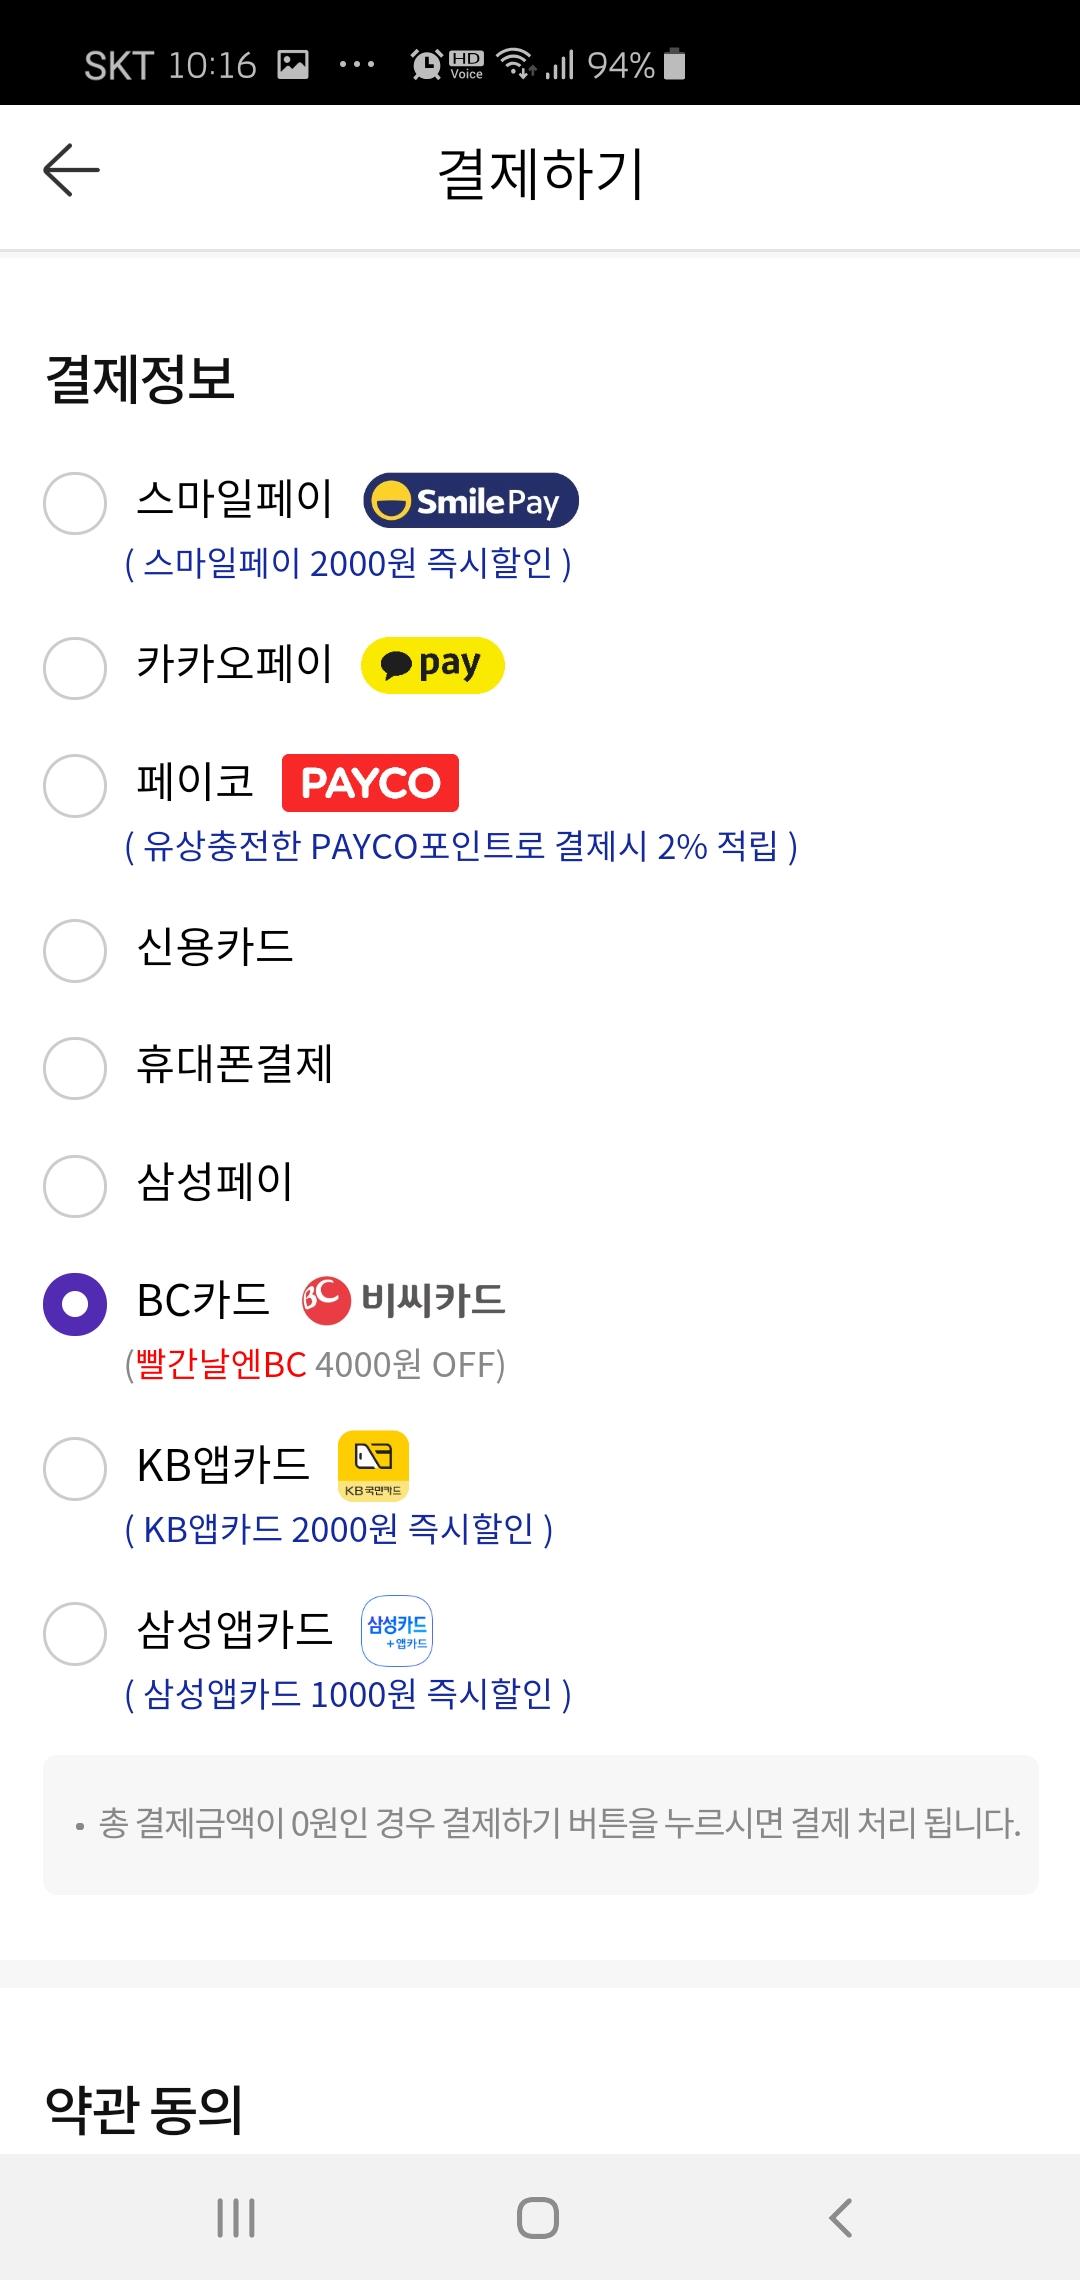Select the 카카오페이 radio button
The image size is (1080, 2280).
75,667
